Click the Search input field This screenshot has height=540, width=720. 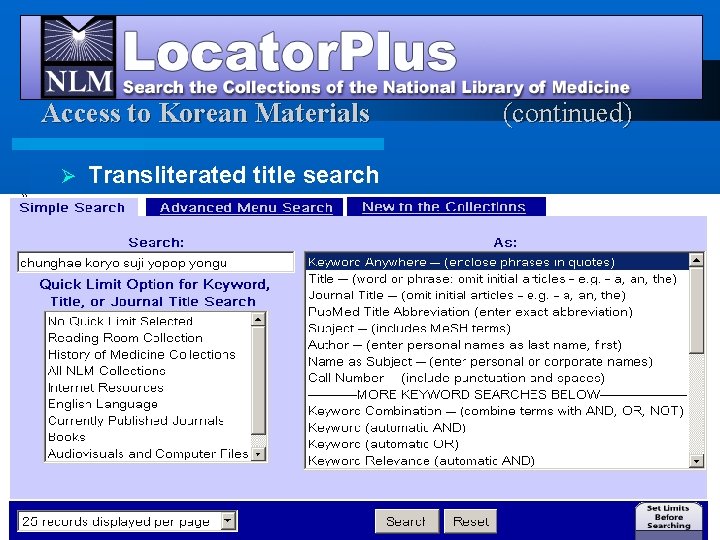tap(156, 263)
